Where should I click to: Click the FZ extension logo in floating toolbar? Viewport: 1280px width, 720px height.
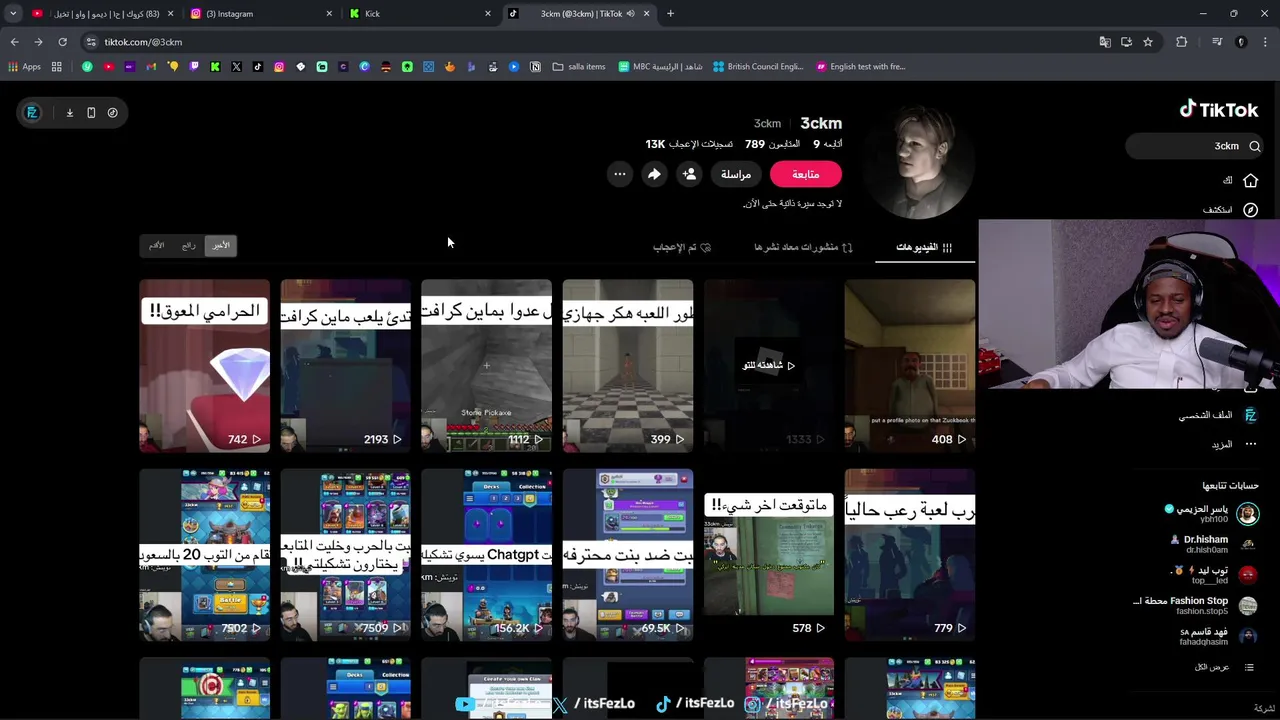click(32, 112)
